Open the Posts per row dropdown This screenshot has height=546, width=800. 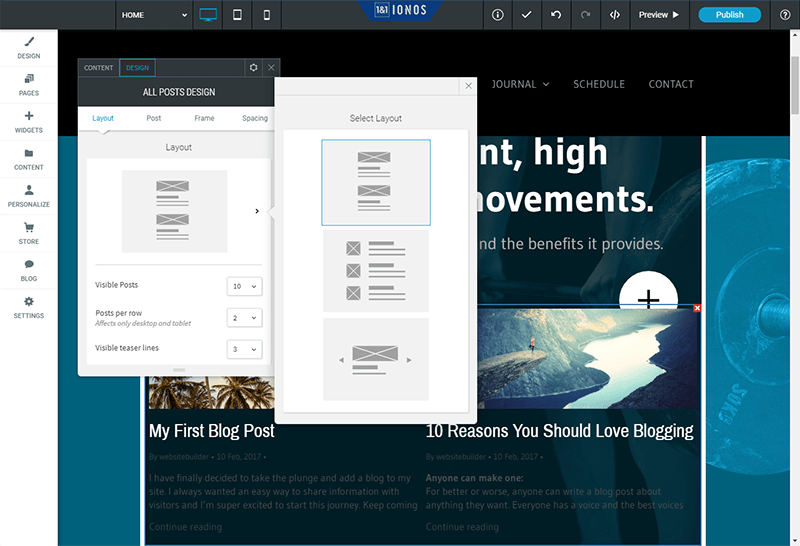(x=244, y=318)
